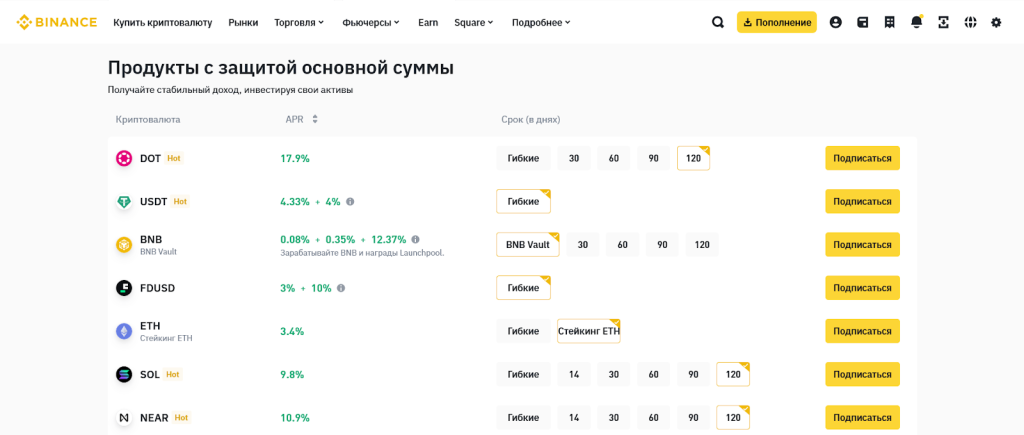Image resolution: width=1024 pixels, height=435 pixels.
Task: Click the globe language icon
Action: 969,22
